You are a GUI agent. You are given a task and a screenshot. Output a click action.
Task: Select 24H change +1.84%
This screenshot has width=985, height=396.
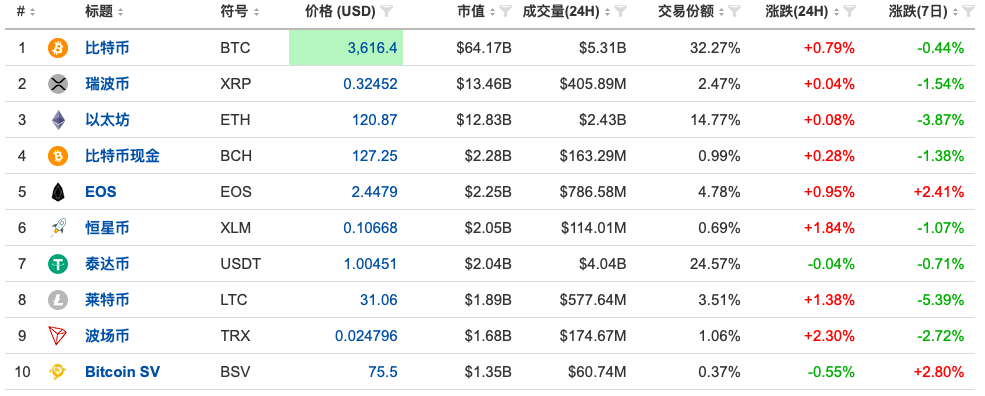tap(829, 228)
